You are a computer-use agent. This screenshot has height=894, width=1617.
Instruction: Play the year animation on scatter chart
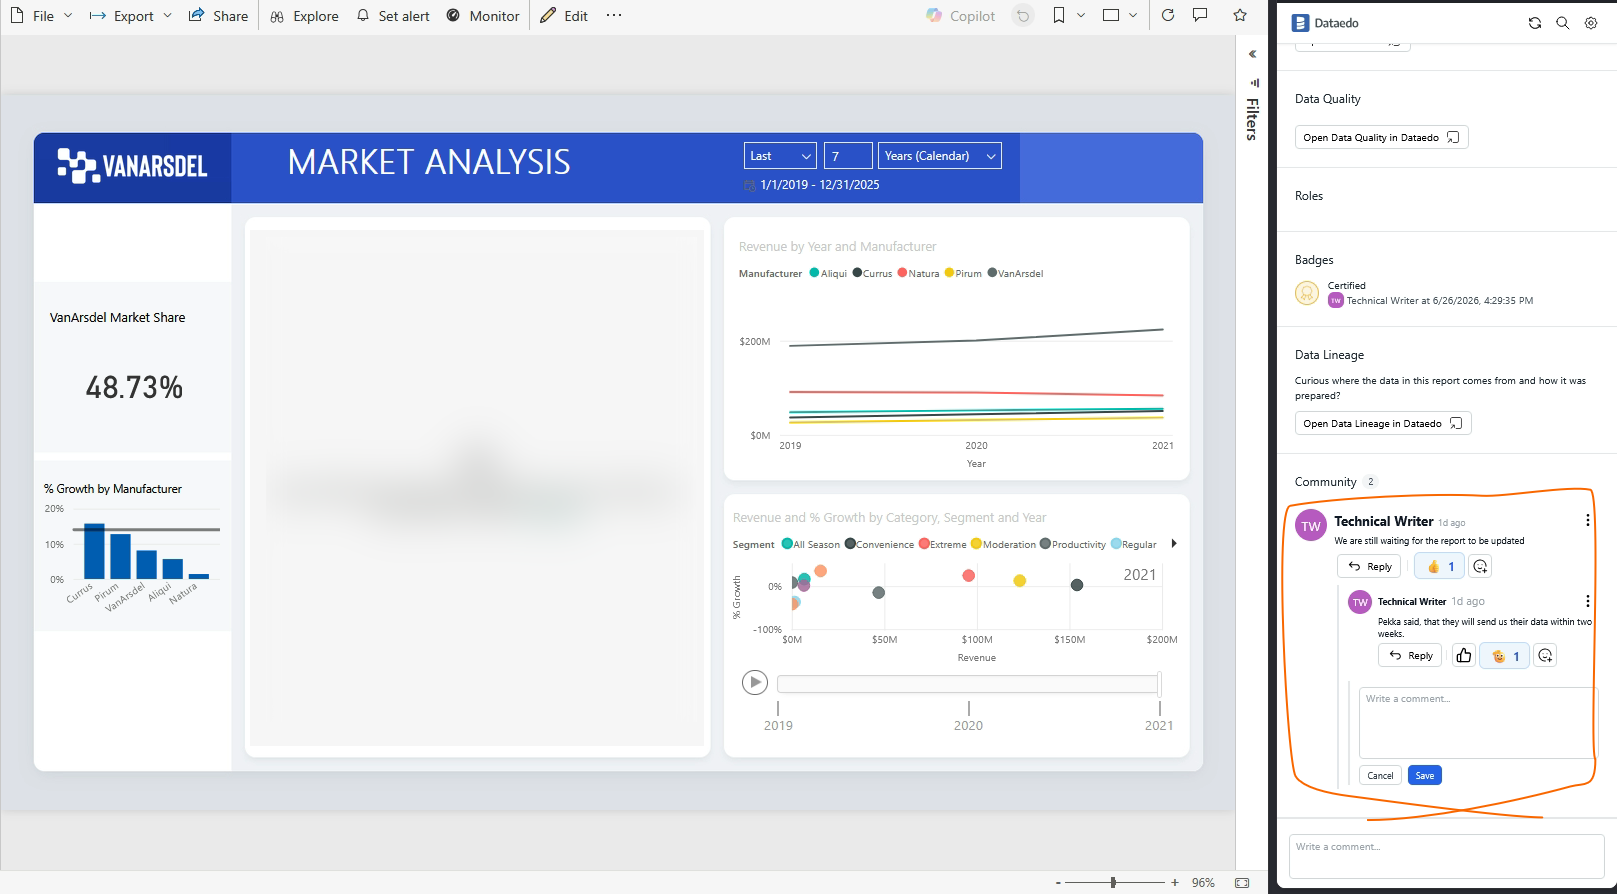[x=755, y=683]
